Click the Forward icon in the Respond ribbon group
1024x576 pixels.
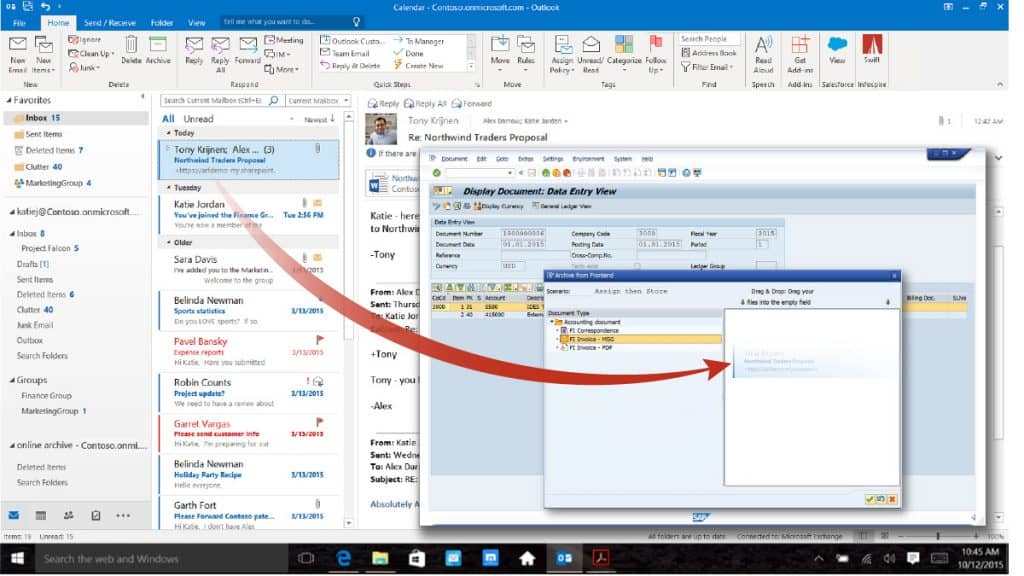tap(248, 45)
